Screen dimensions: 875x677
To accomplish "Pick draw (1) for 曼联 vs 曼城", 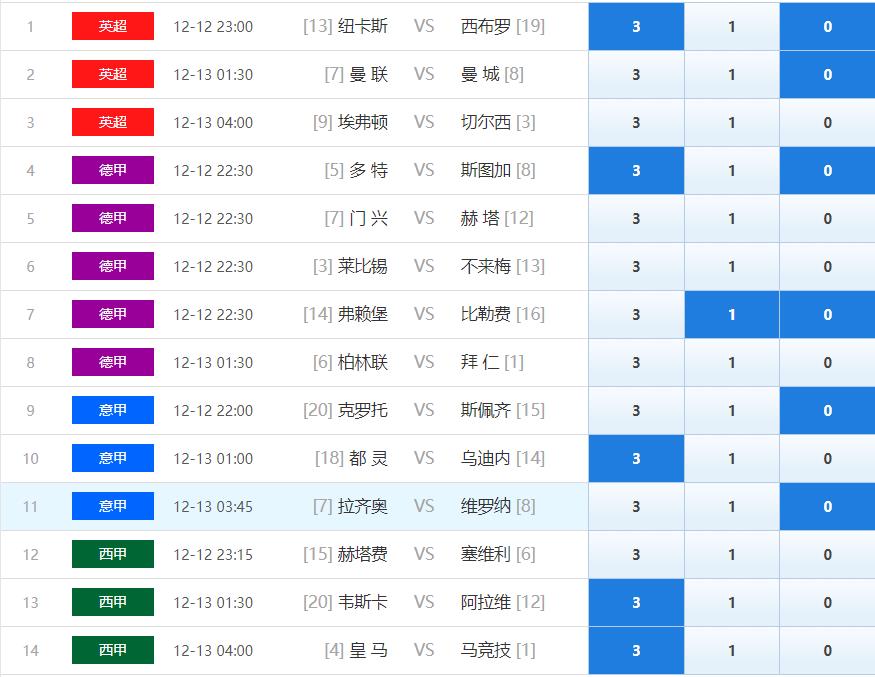I will point(732,74).
